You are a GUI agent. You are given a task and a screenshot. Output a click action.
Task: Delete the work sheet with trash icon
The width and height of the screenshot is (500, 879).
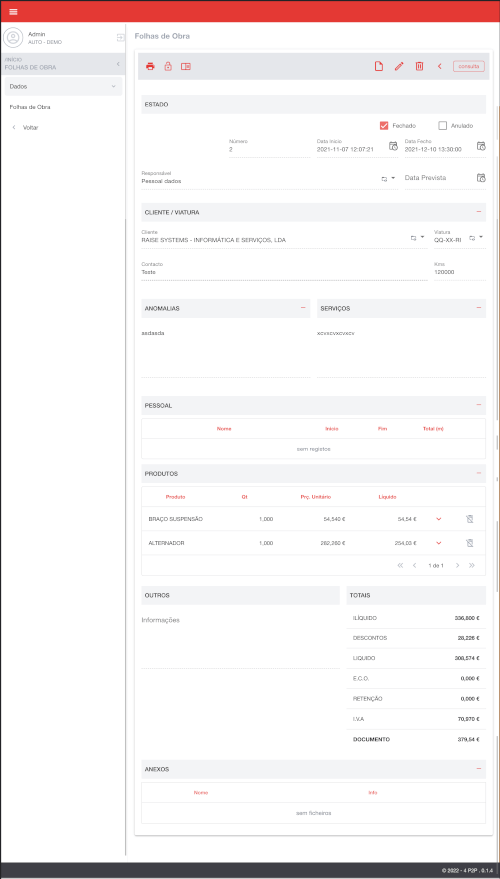419,66
